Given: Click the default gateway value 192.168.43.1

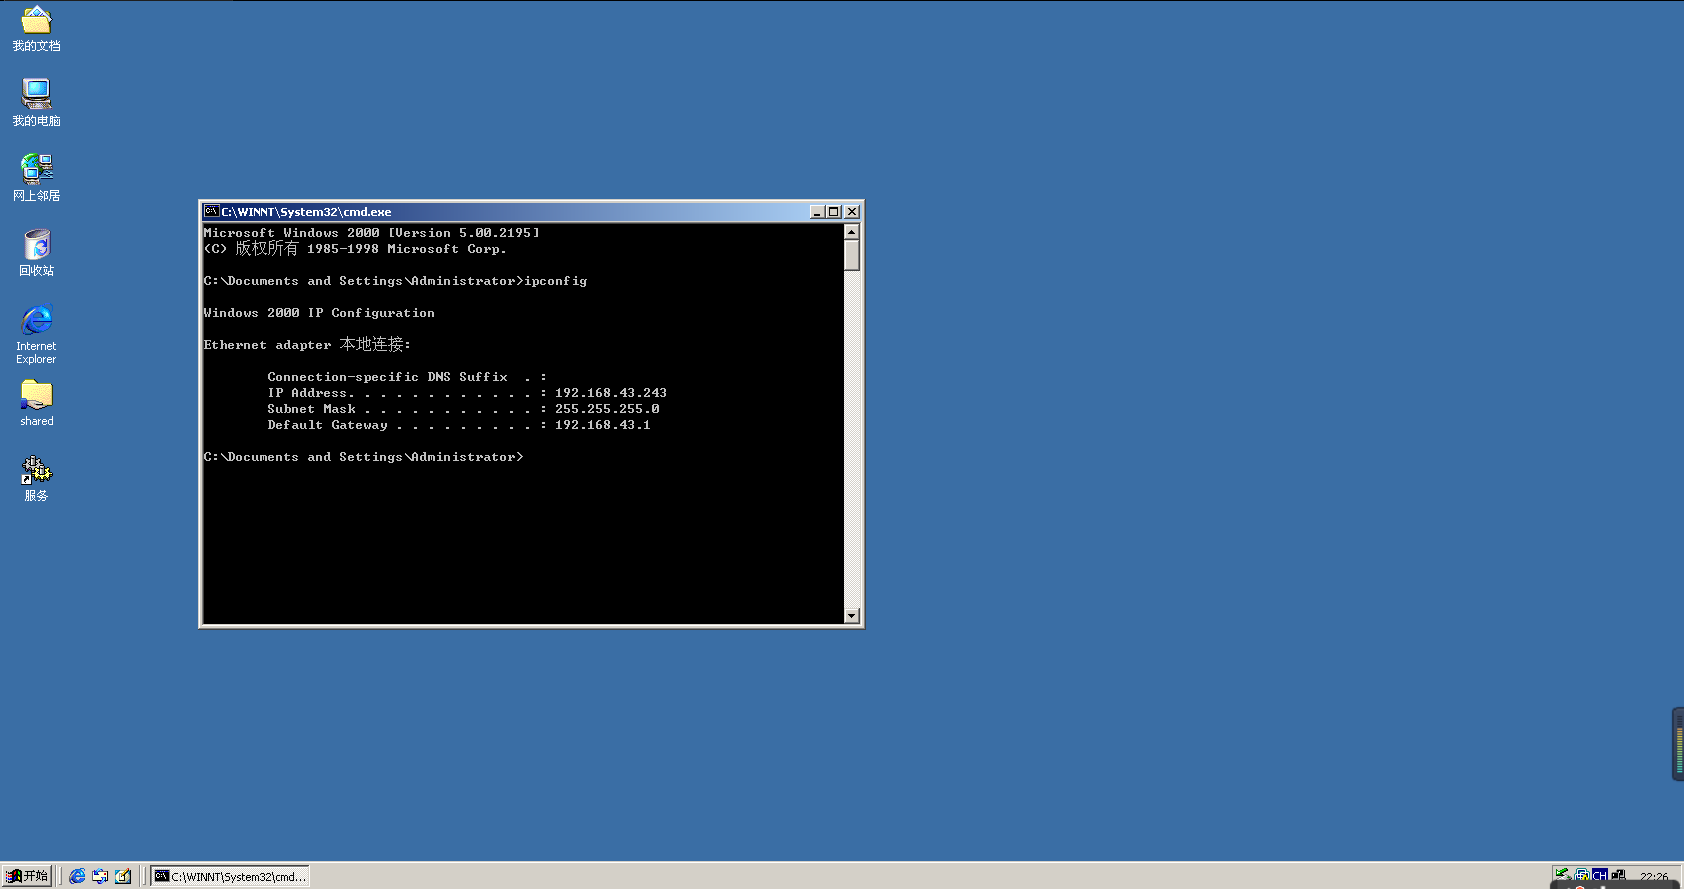Looking at the screenshot, I should [x=603, y=425].
